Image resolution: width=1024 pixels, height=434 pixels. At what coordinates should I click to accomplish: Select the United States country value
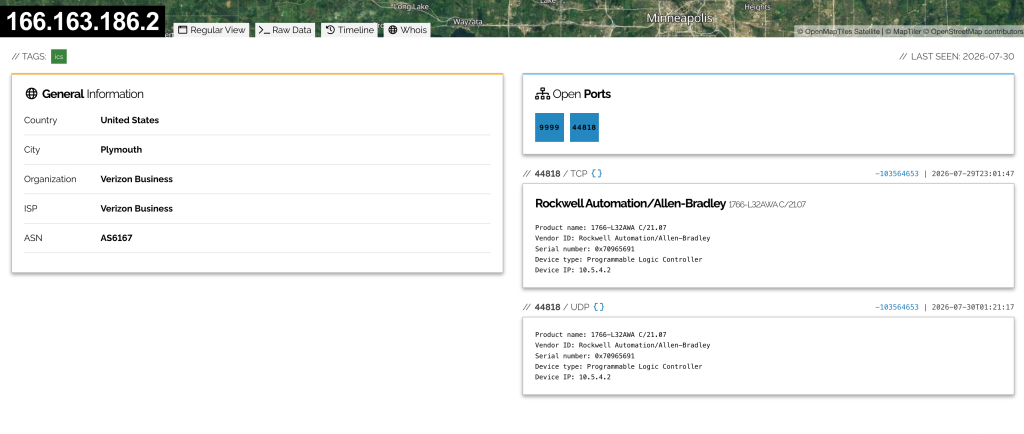129,120
